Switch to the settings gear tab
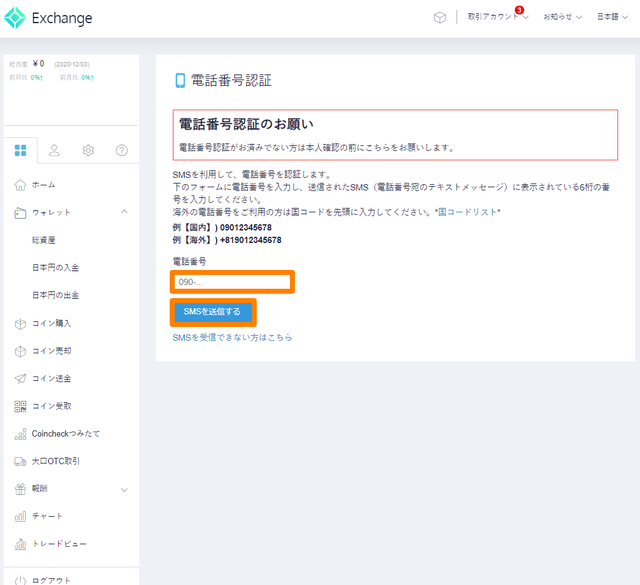The width and height of the screenshot is (640, 585). [x=88, y=150]
